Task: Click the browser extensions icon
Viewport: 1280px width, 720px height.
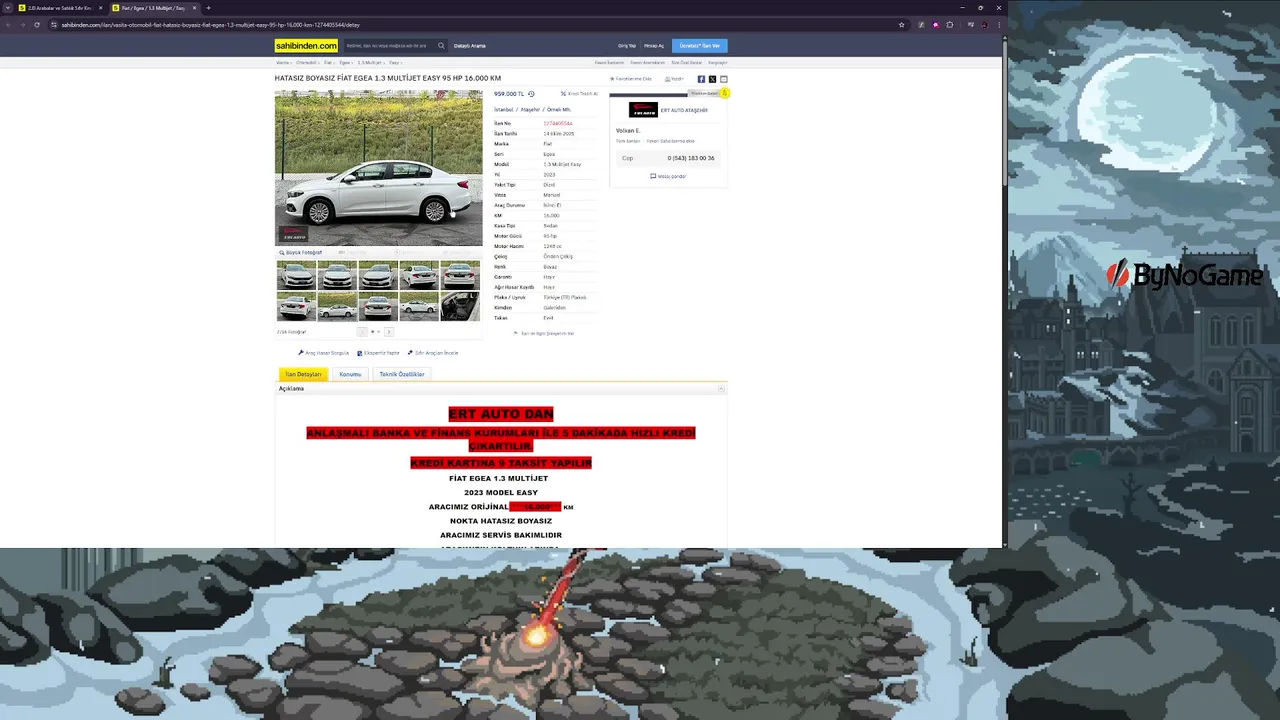Action: tap(950, 24)
